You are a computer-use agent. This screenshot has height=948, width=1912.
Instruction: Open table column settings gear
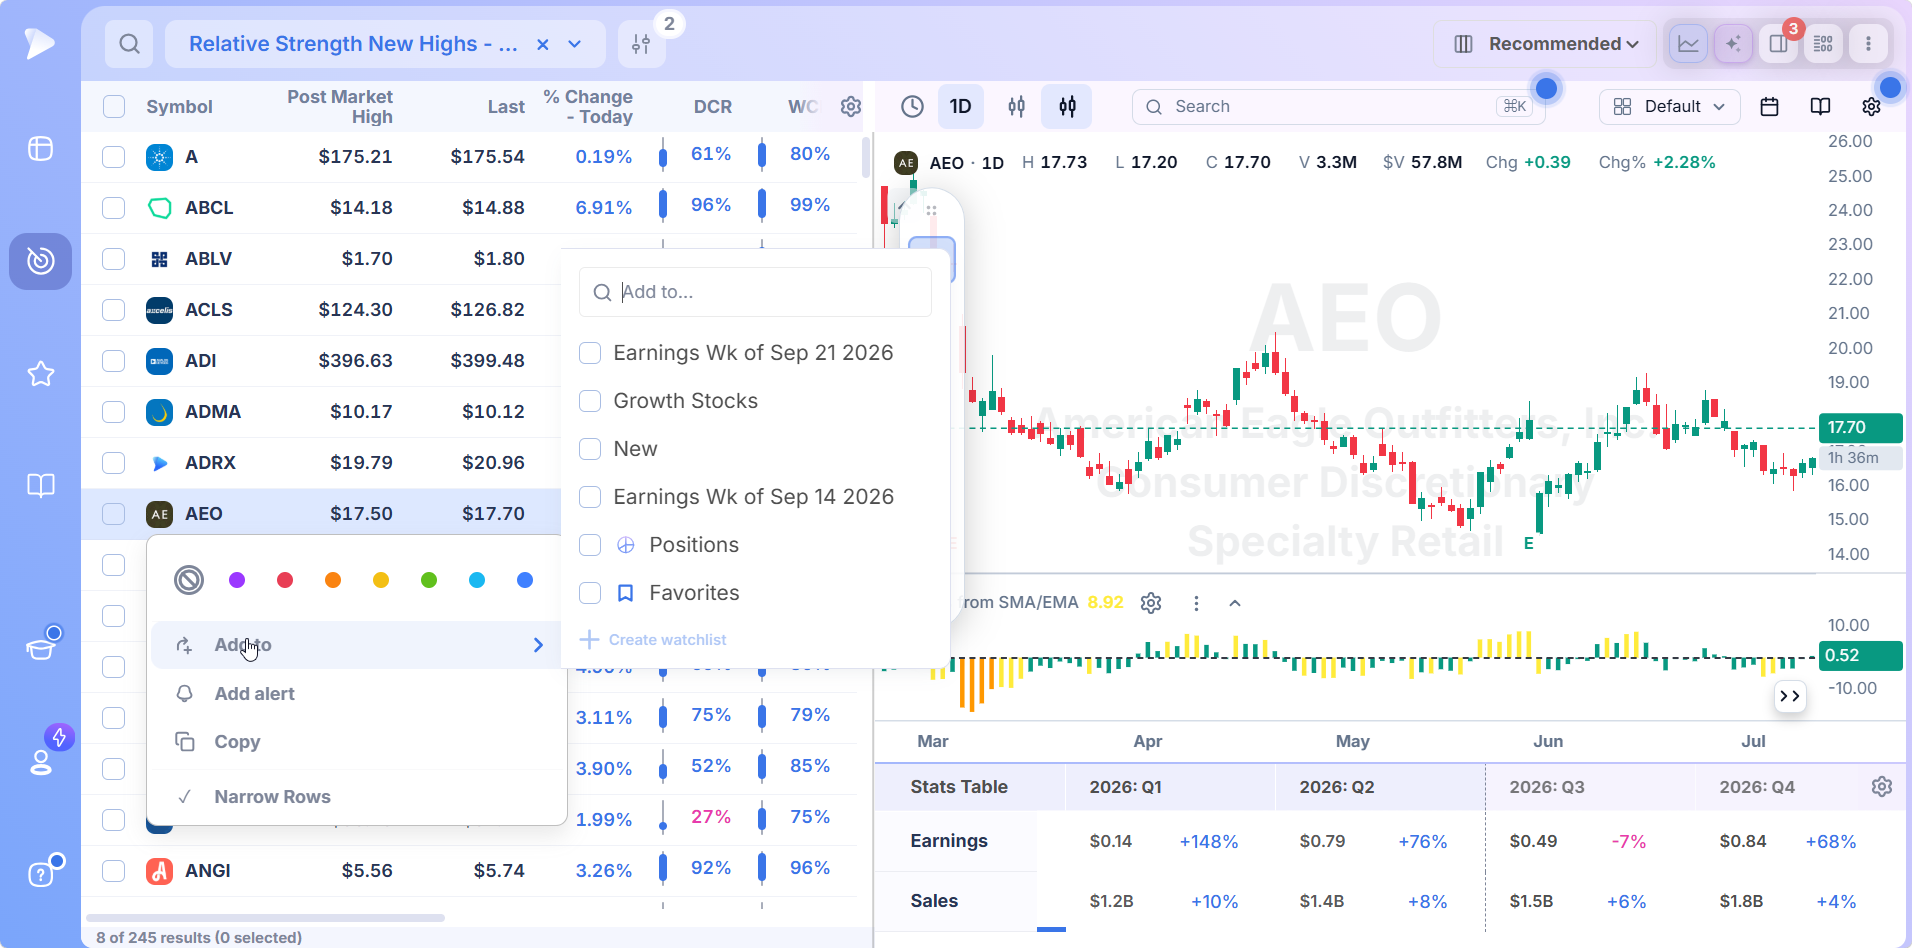851,107
